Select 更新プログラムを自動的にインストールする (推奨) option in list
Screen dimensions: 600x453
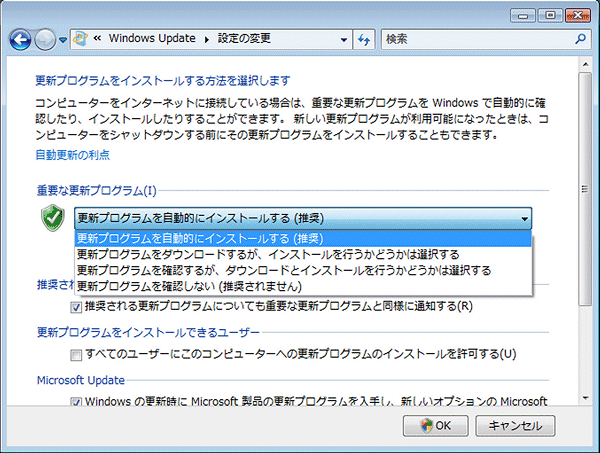[x=303, y=238]
